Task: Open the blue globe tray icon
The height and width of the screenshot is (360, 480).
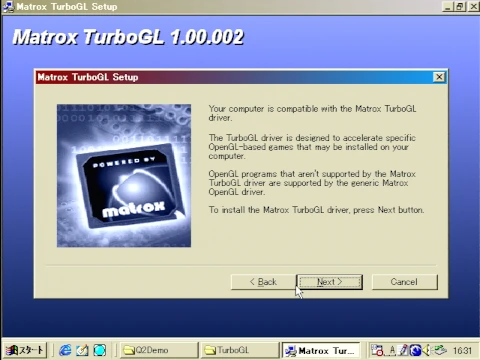Action: (x=415, y=350)
